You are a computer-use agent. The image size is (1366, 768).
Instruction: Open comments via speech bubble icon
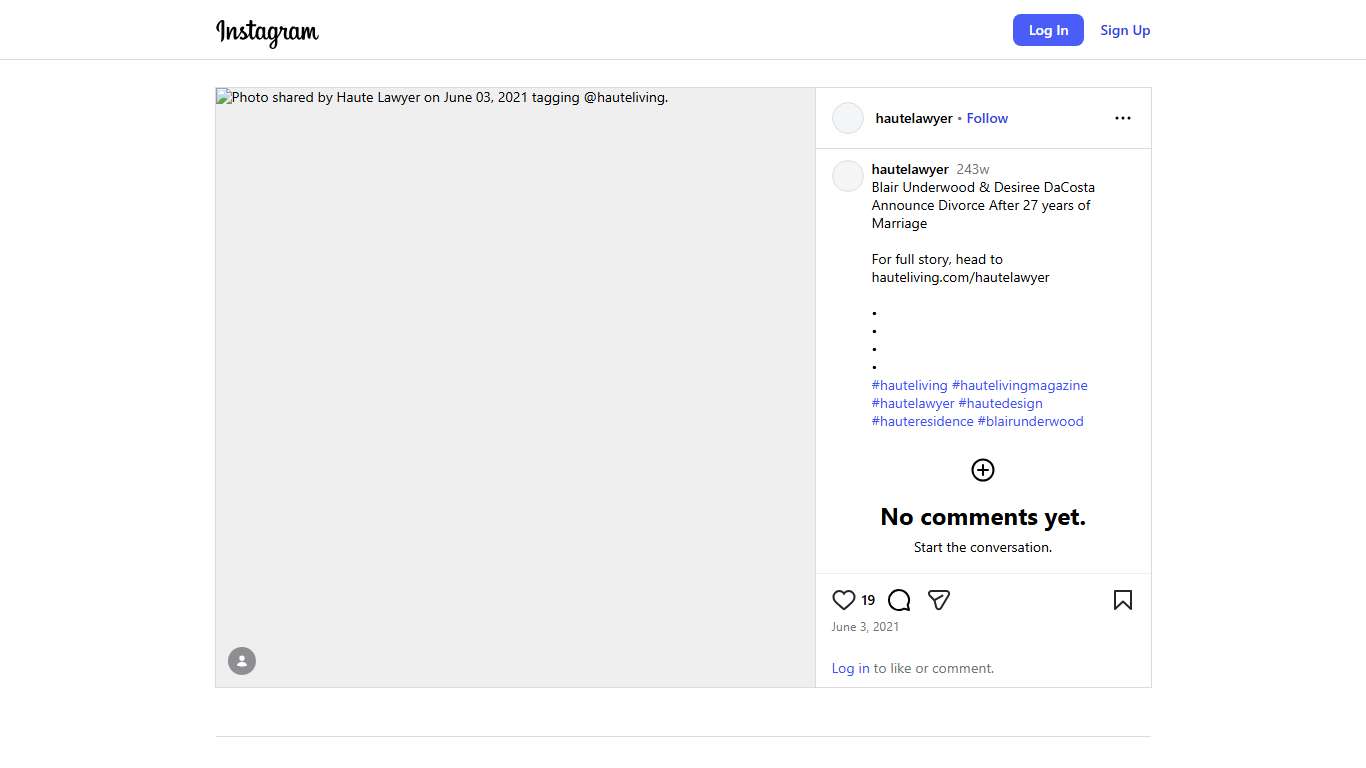(899, 600)
